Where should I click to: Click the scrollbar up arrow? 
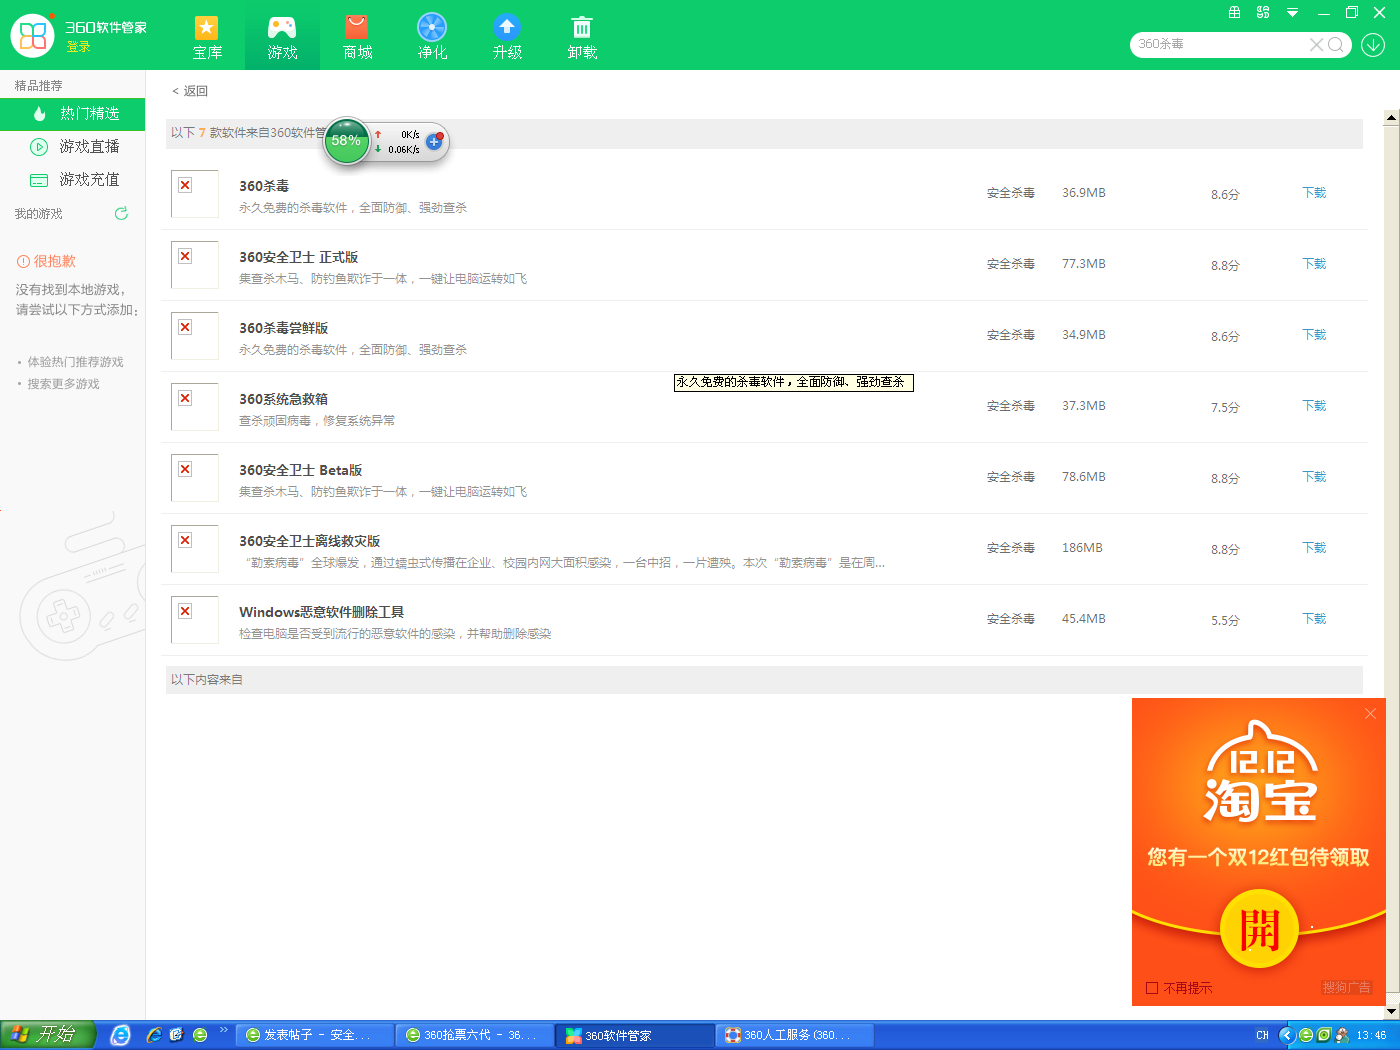[1391, 118]
